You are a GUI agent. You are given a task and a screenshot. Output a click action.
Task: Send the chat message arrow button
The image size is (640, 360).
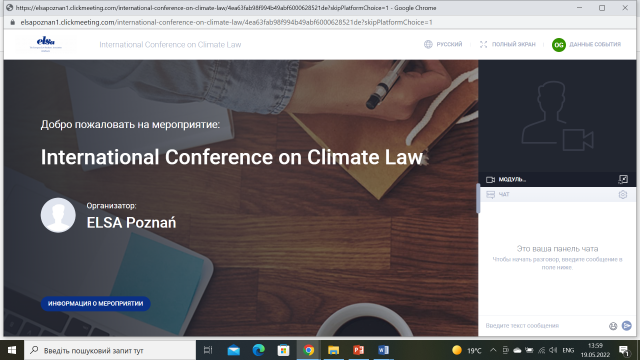pyautogui.click(x=627, y=325)
